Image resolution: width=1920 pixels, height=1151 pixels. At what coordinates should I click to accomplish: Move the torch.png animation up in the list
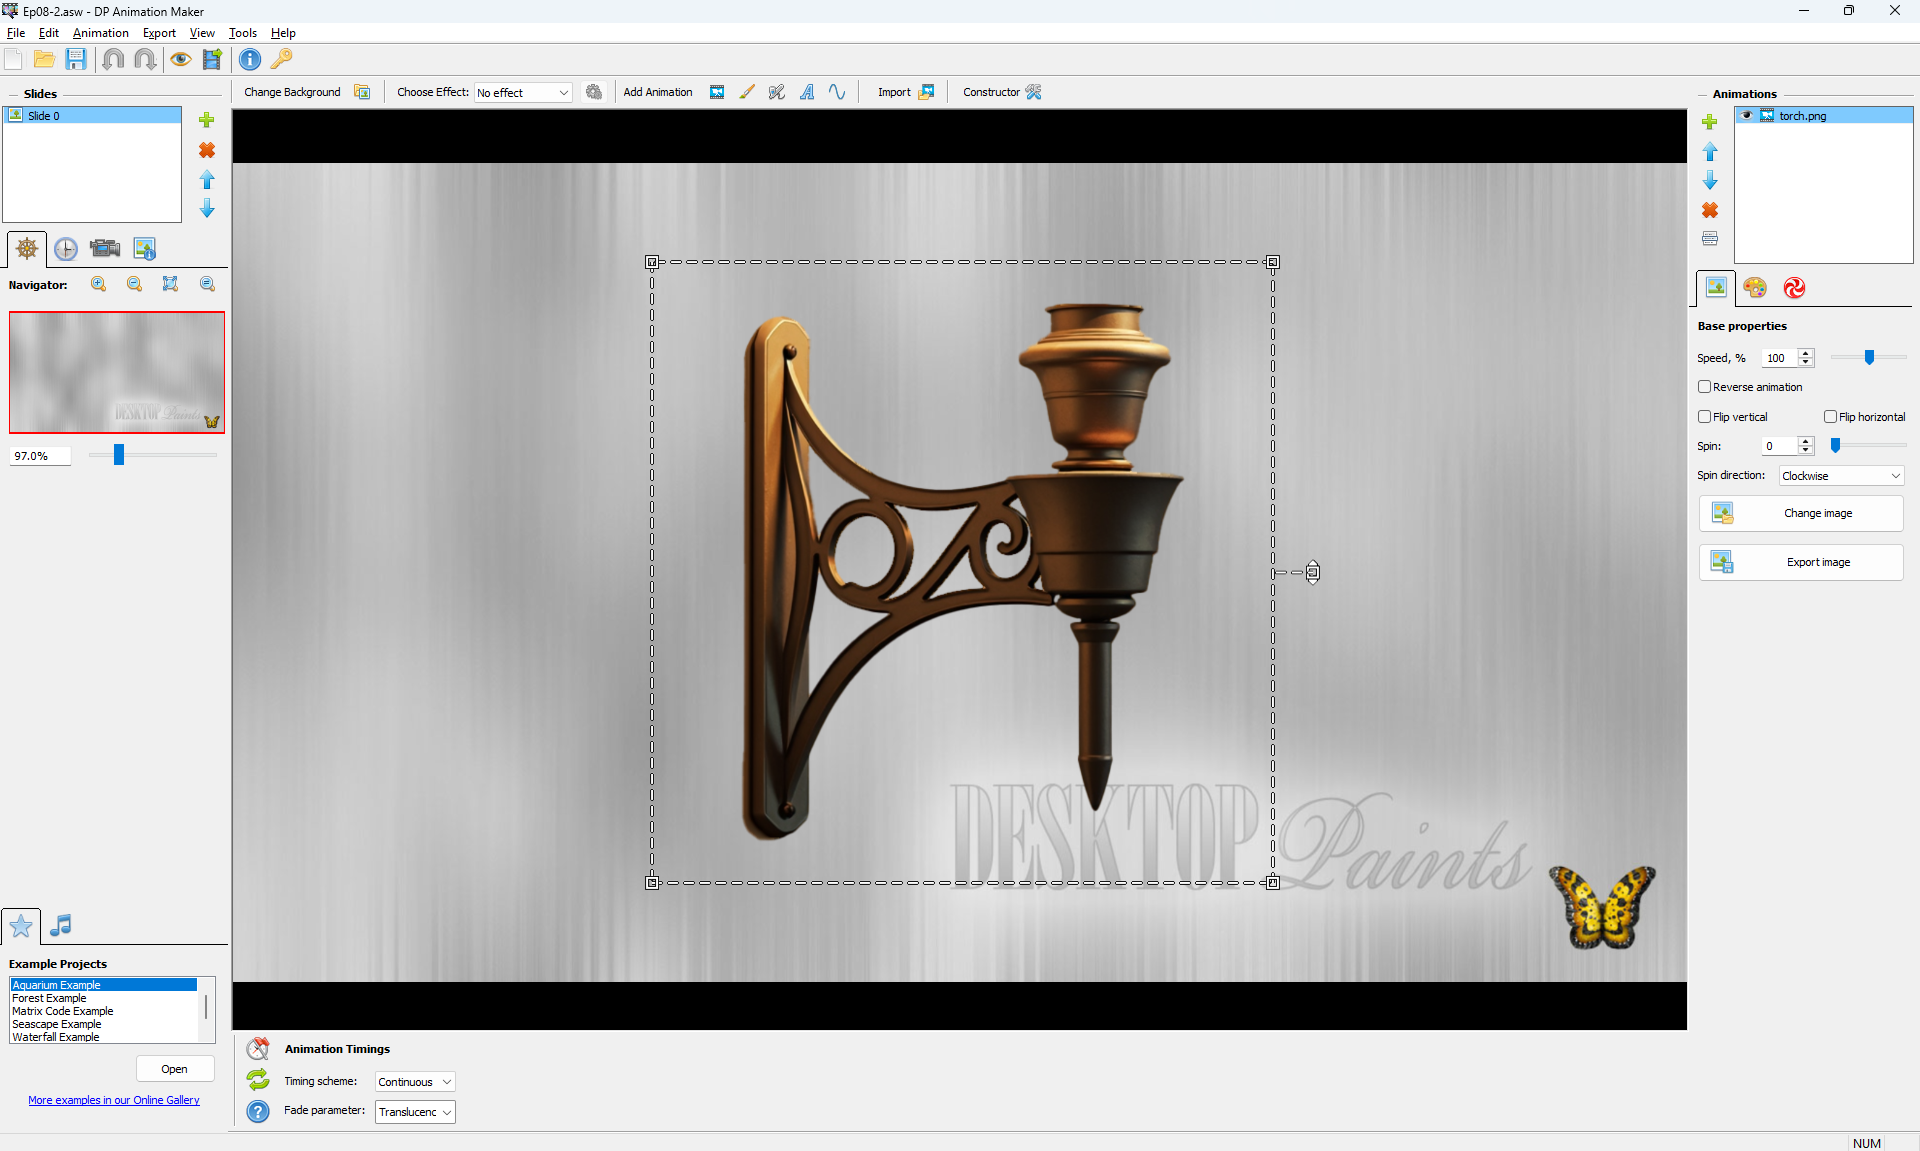coord(1710,151)
